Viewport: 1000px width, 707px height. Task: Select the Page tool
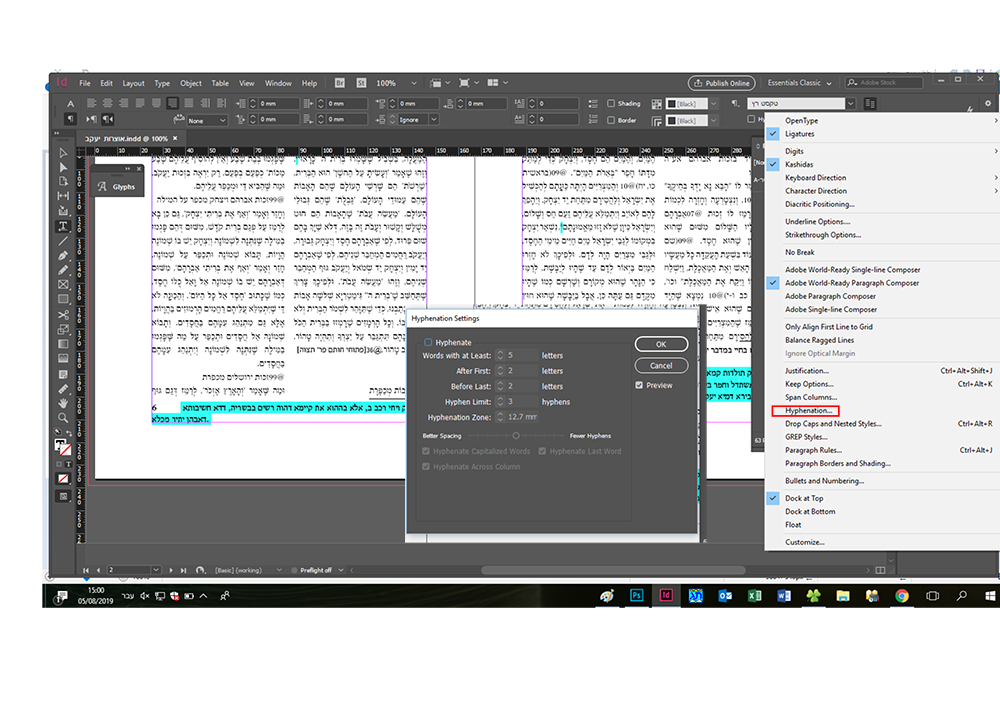63,181
